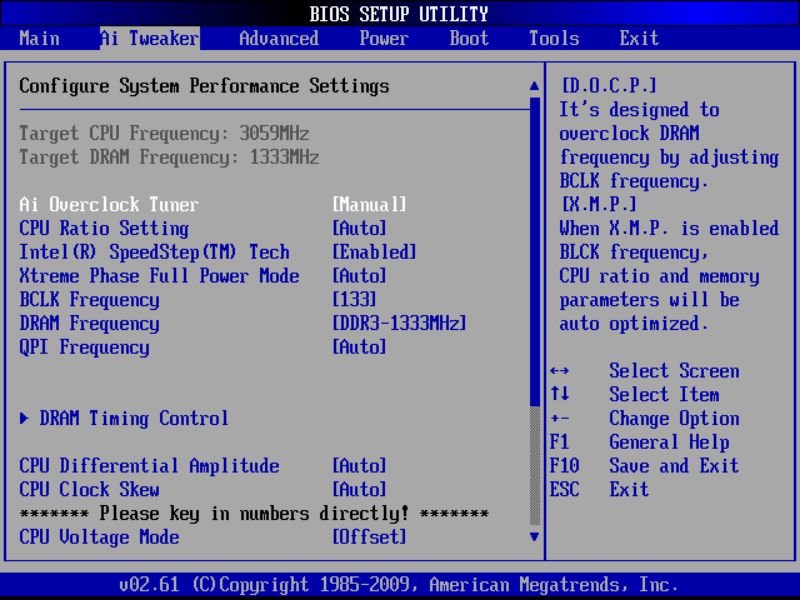The image size is (800, 600).
Task: Open the CPU Ratio Setting [Auto] option
Action: [x=359, y=228]
